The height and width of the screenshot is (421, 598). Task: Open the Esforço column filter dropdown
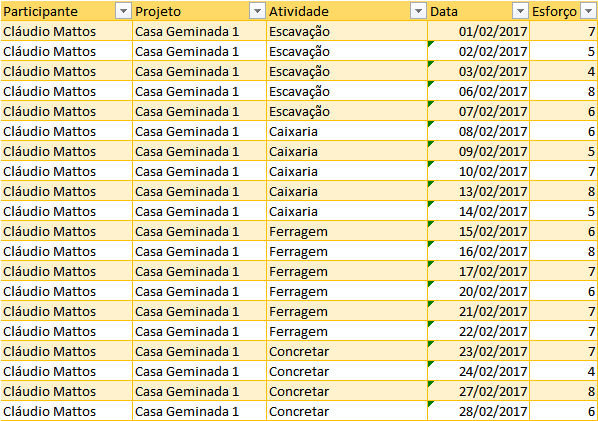click(x=588, y=11)
